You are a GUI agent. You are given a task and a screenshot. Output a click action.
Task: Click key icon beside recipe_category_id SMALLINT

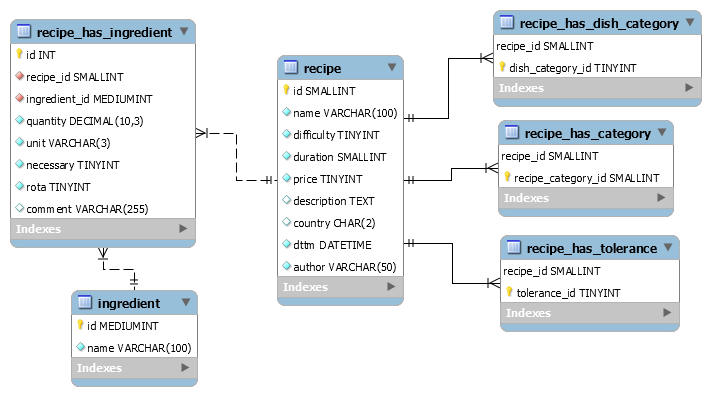(507, 177)
